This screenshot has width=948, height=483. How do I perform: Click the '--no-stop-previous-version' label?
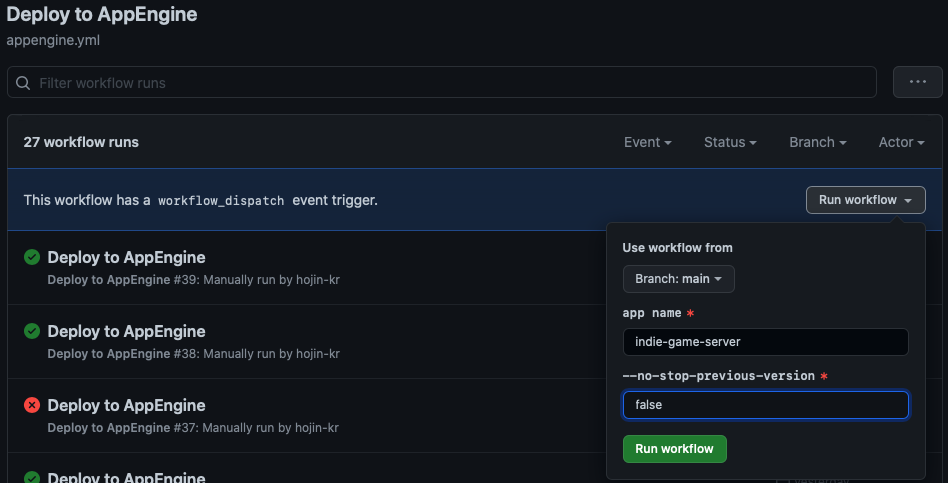tap(718, 376)
